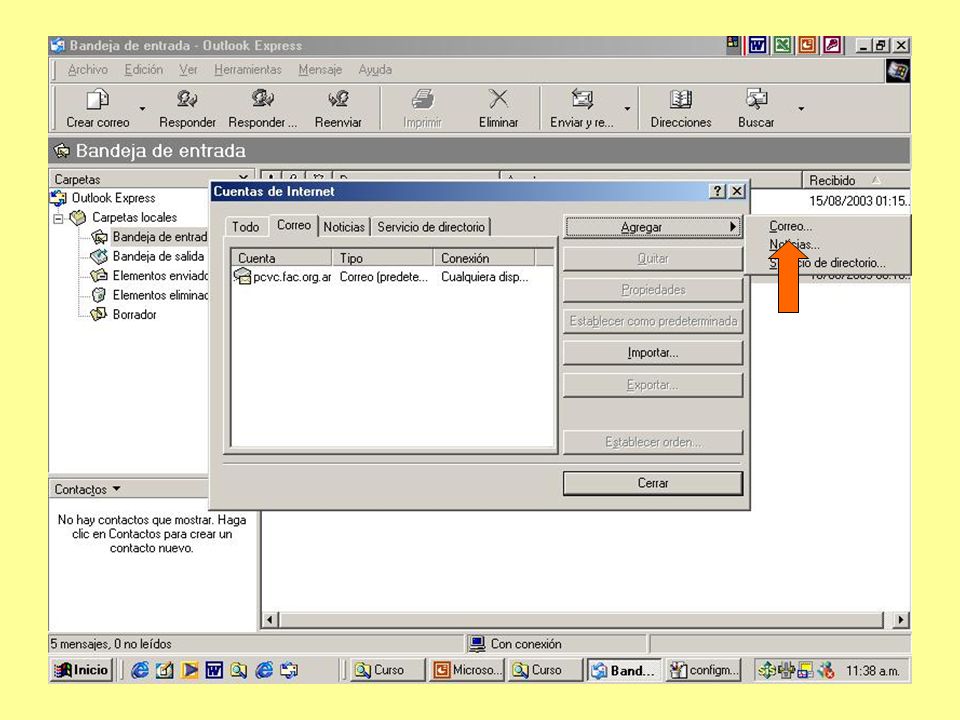Viewport: 960px width, 720px height.
Task: Click the pcvc.fac.org.ar account mail icon
Action: (x=242, y=276)
